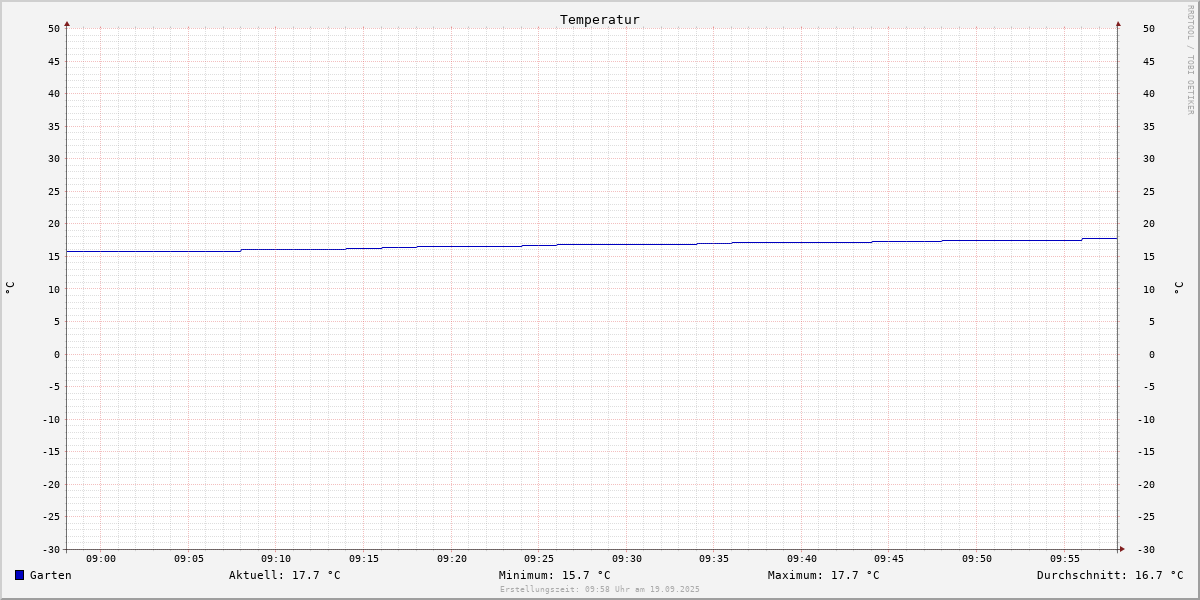Viewport: 1200px width, 600px height.
Task: Click the 09:10 time axis label
Action: (x=276, y=559)
